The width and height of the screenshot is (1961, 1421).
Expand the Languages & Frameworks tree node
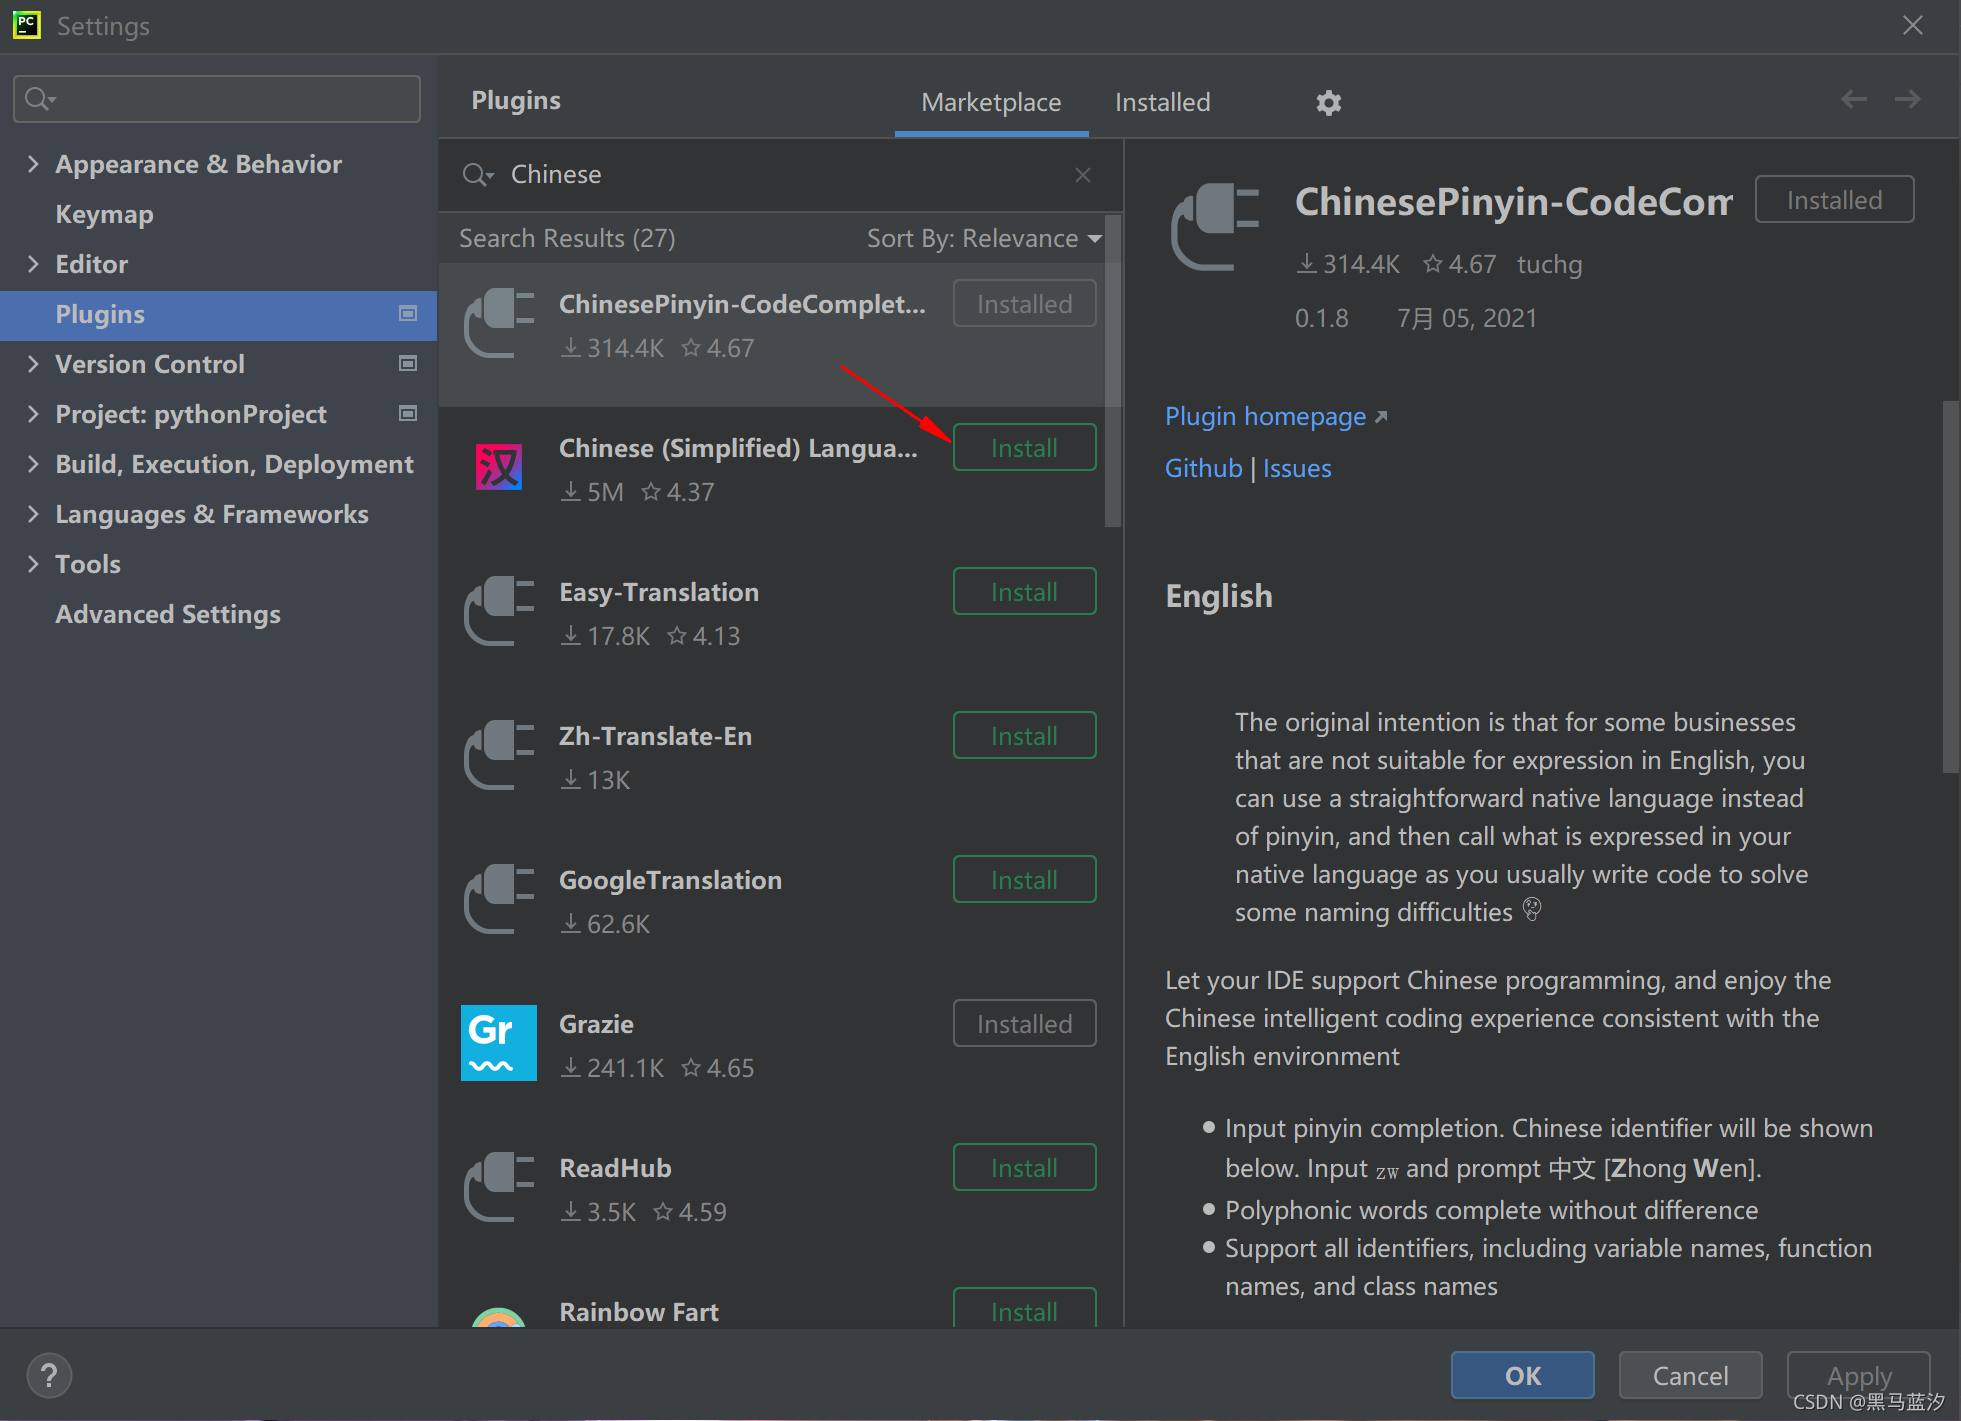tap(33, 514)
